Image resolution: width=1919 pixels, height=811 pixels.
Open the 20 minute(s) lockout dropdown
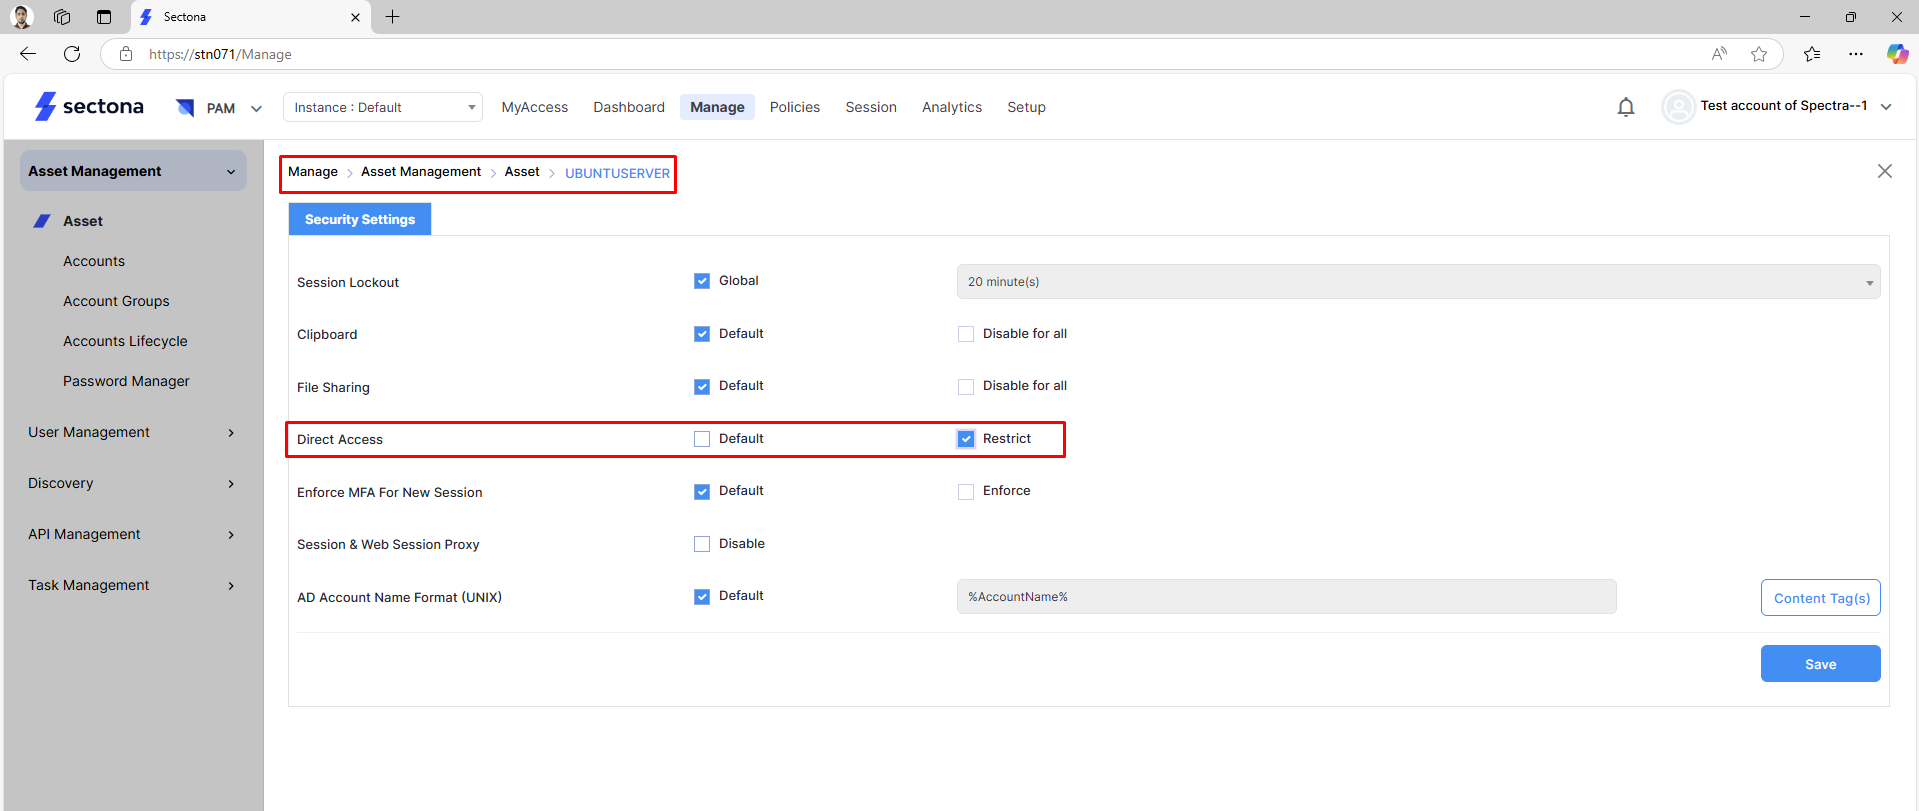1418,282
